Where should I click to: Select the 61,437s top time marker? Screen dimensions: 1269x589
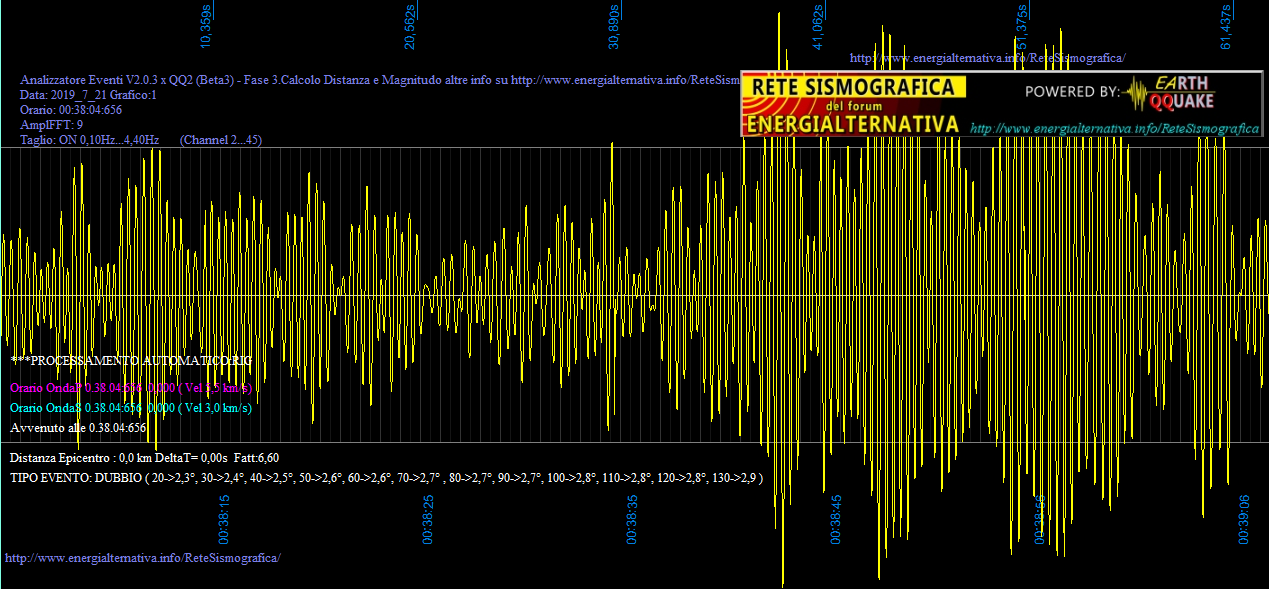coord(1226,26)
